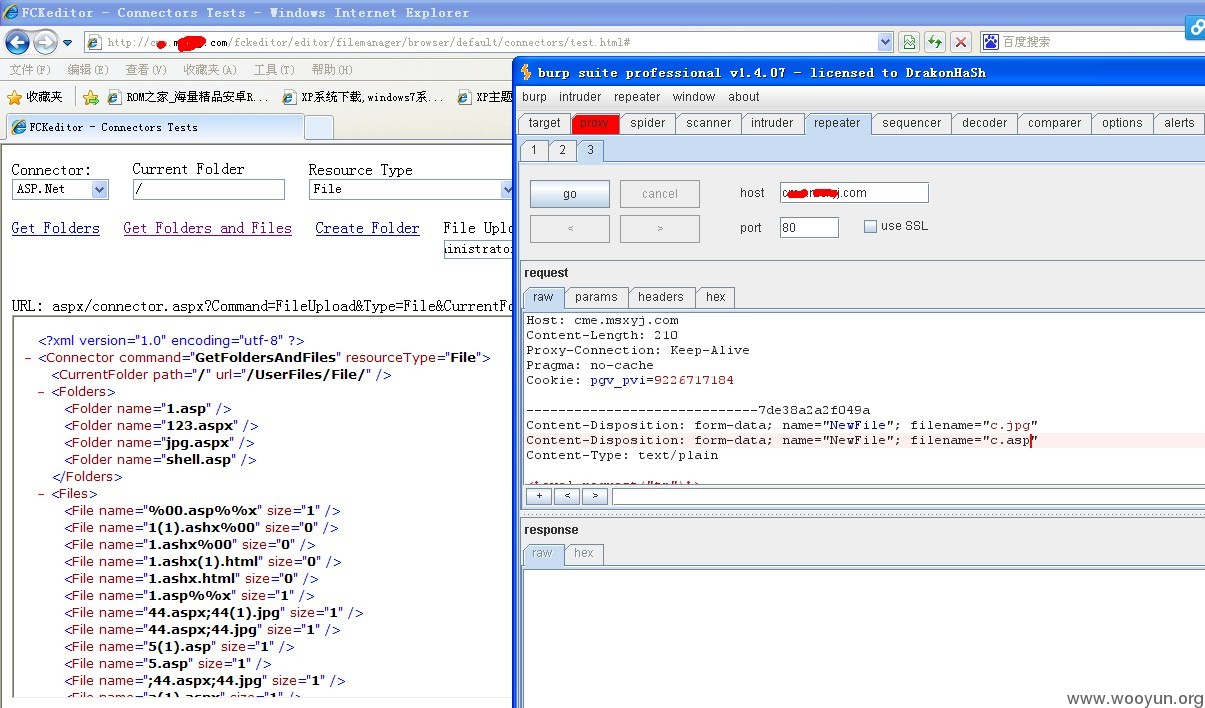Open the 帮助(H) menu
The image size is (1205, 708).
pyautogui.click(x=332, y=70)
